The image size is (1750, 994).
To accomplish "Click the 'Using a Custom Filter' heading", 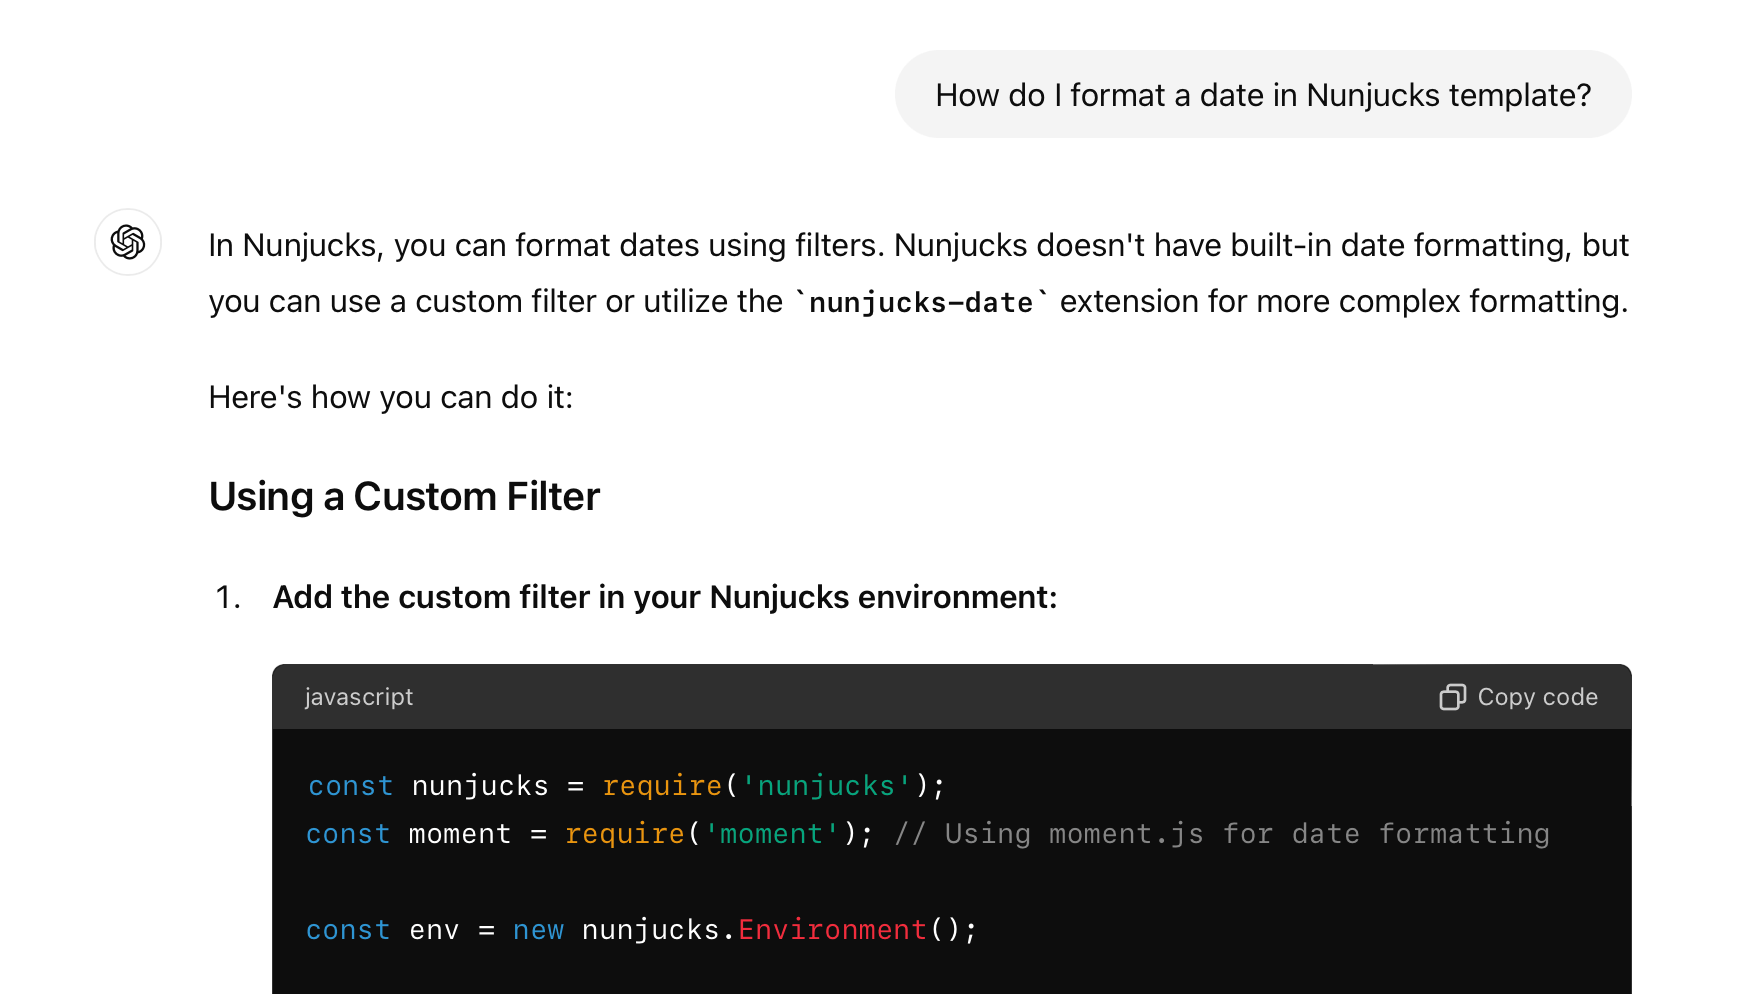I will coord(404,496).
